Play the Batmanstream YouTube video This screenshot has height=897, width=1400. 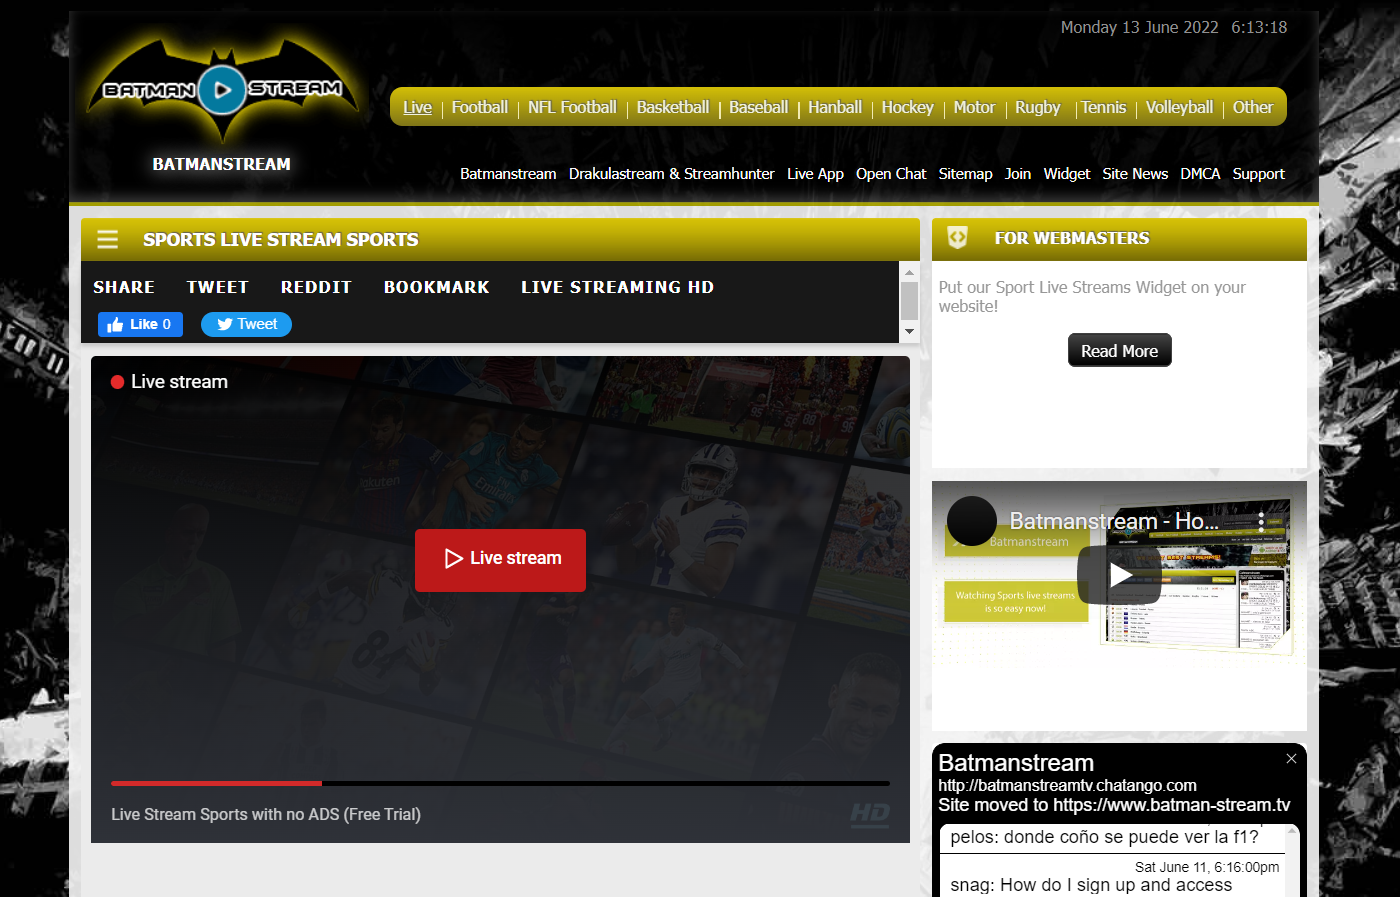tap(1119, 574)
